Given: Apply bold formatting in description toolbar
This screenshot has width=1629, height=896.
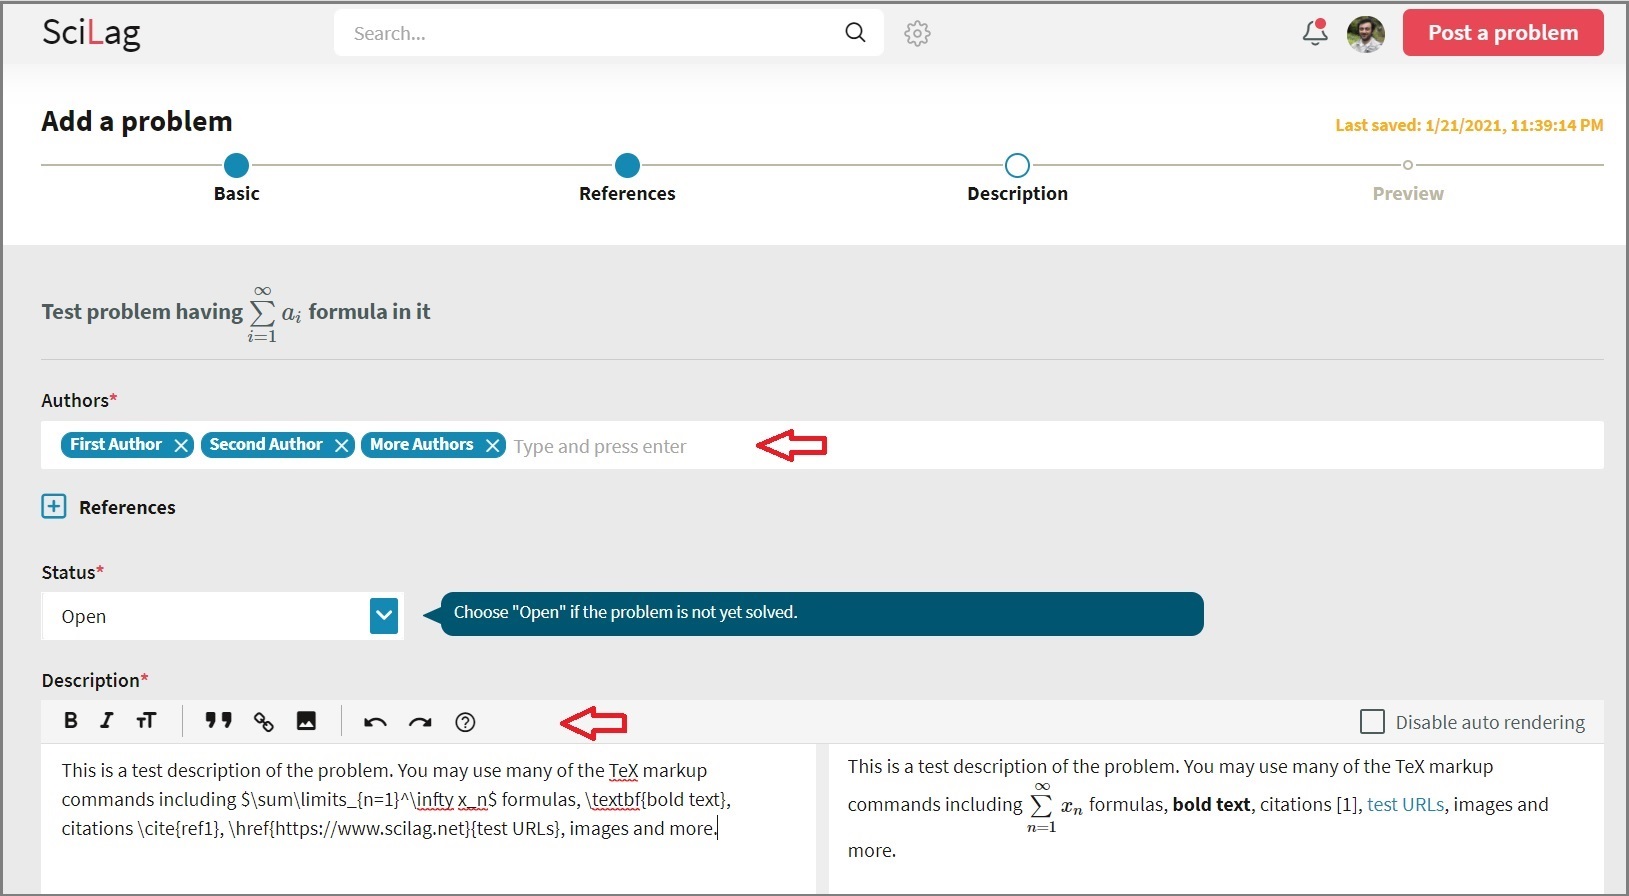Looking at the screenshot, I should 70,721.
